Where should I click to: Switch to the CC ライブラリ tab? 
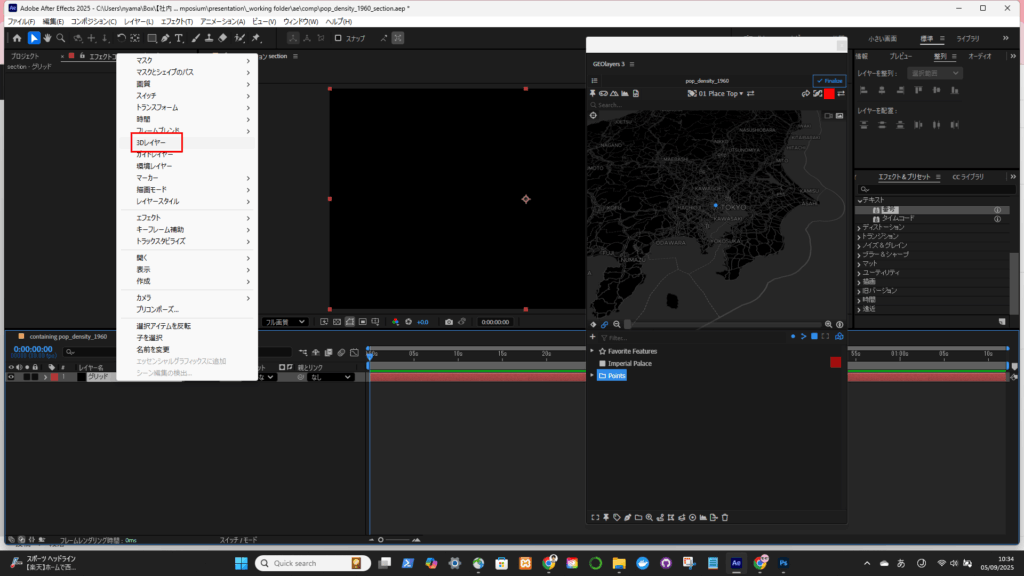(x=967, y=177)
